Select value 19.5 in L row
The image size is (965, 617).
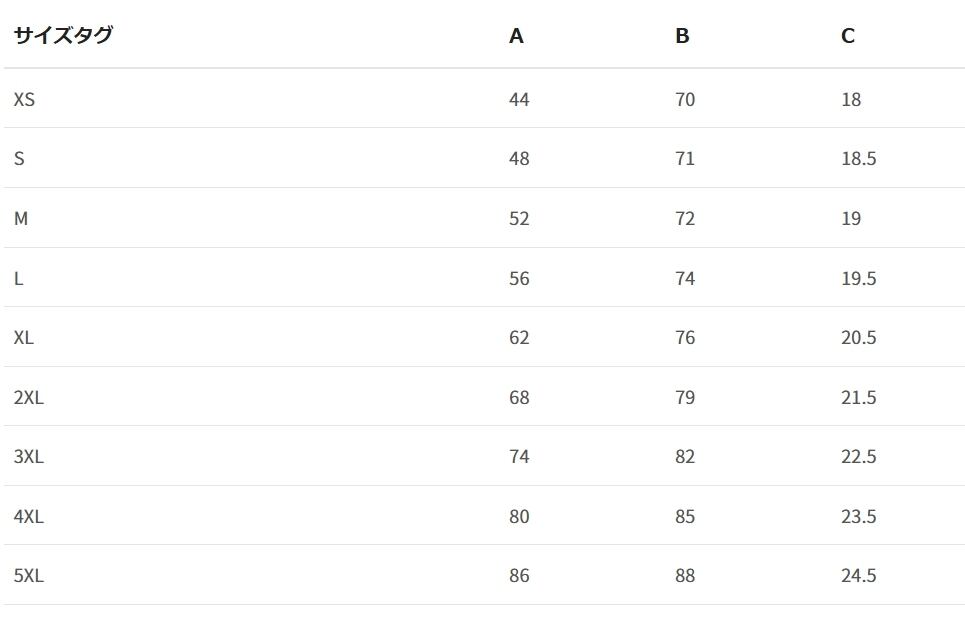[859, 279]
